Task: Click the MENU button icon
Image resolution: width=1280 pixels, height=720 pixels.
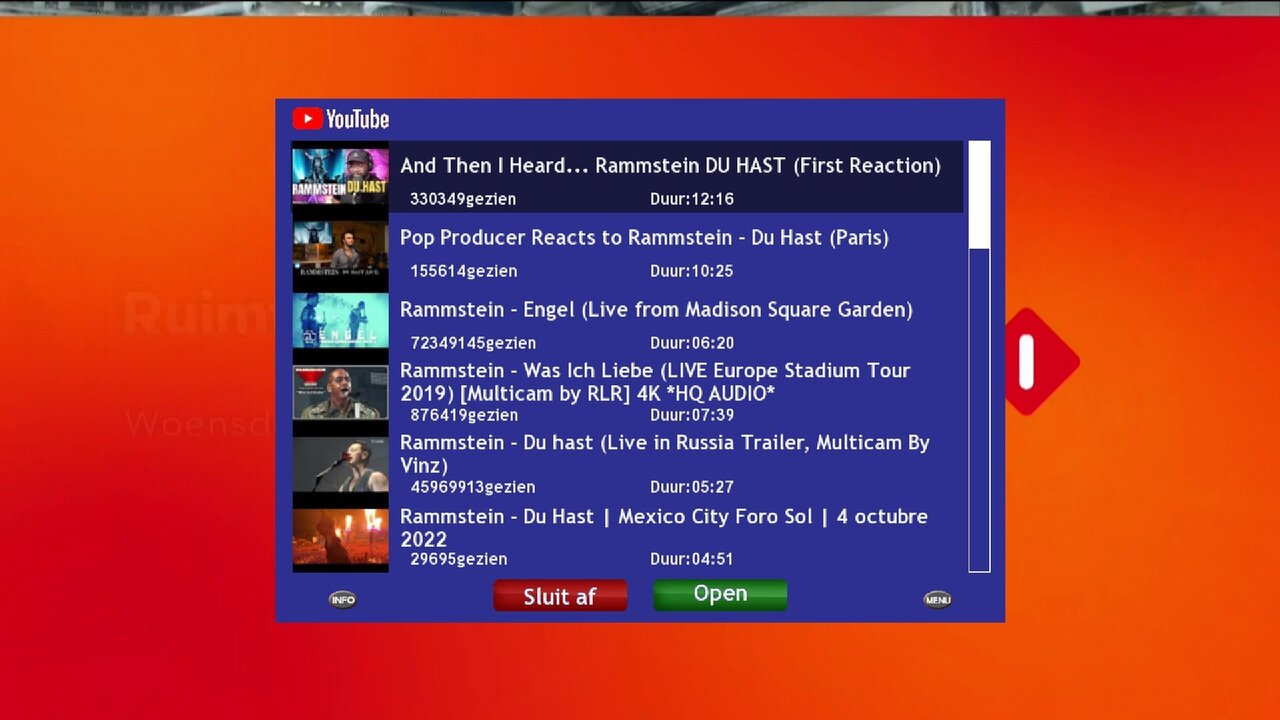Action: tap(937, 599)
